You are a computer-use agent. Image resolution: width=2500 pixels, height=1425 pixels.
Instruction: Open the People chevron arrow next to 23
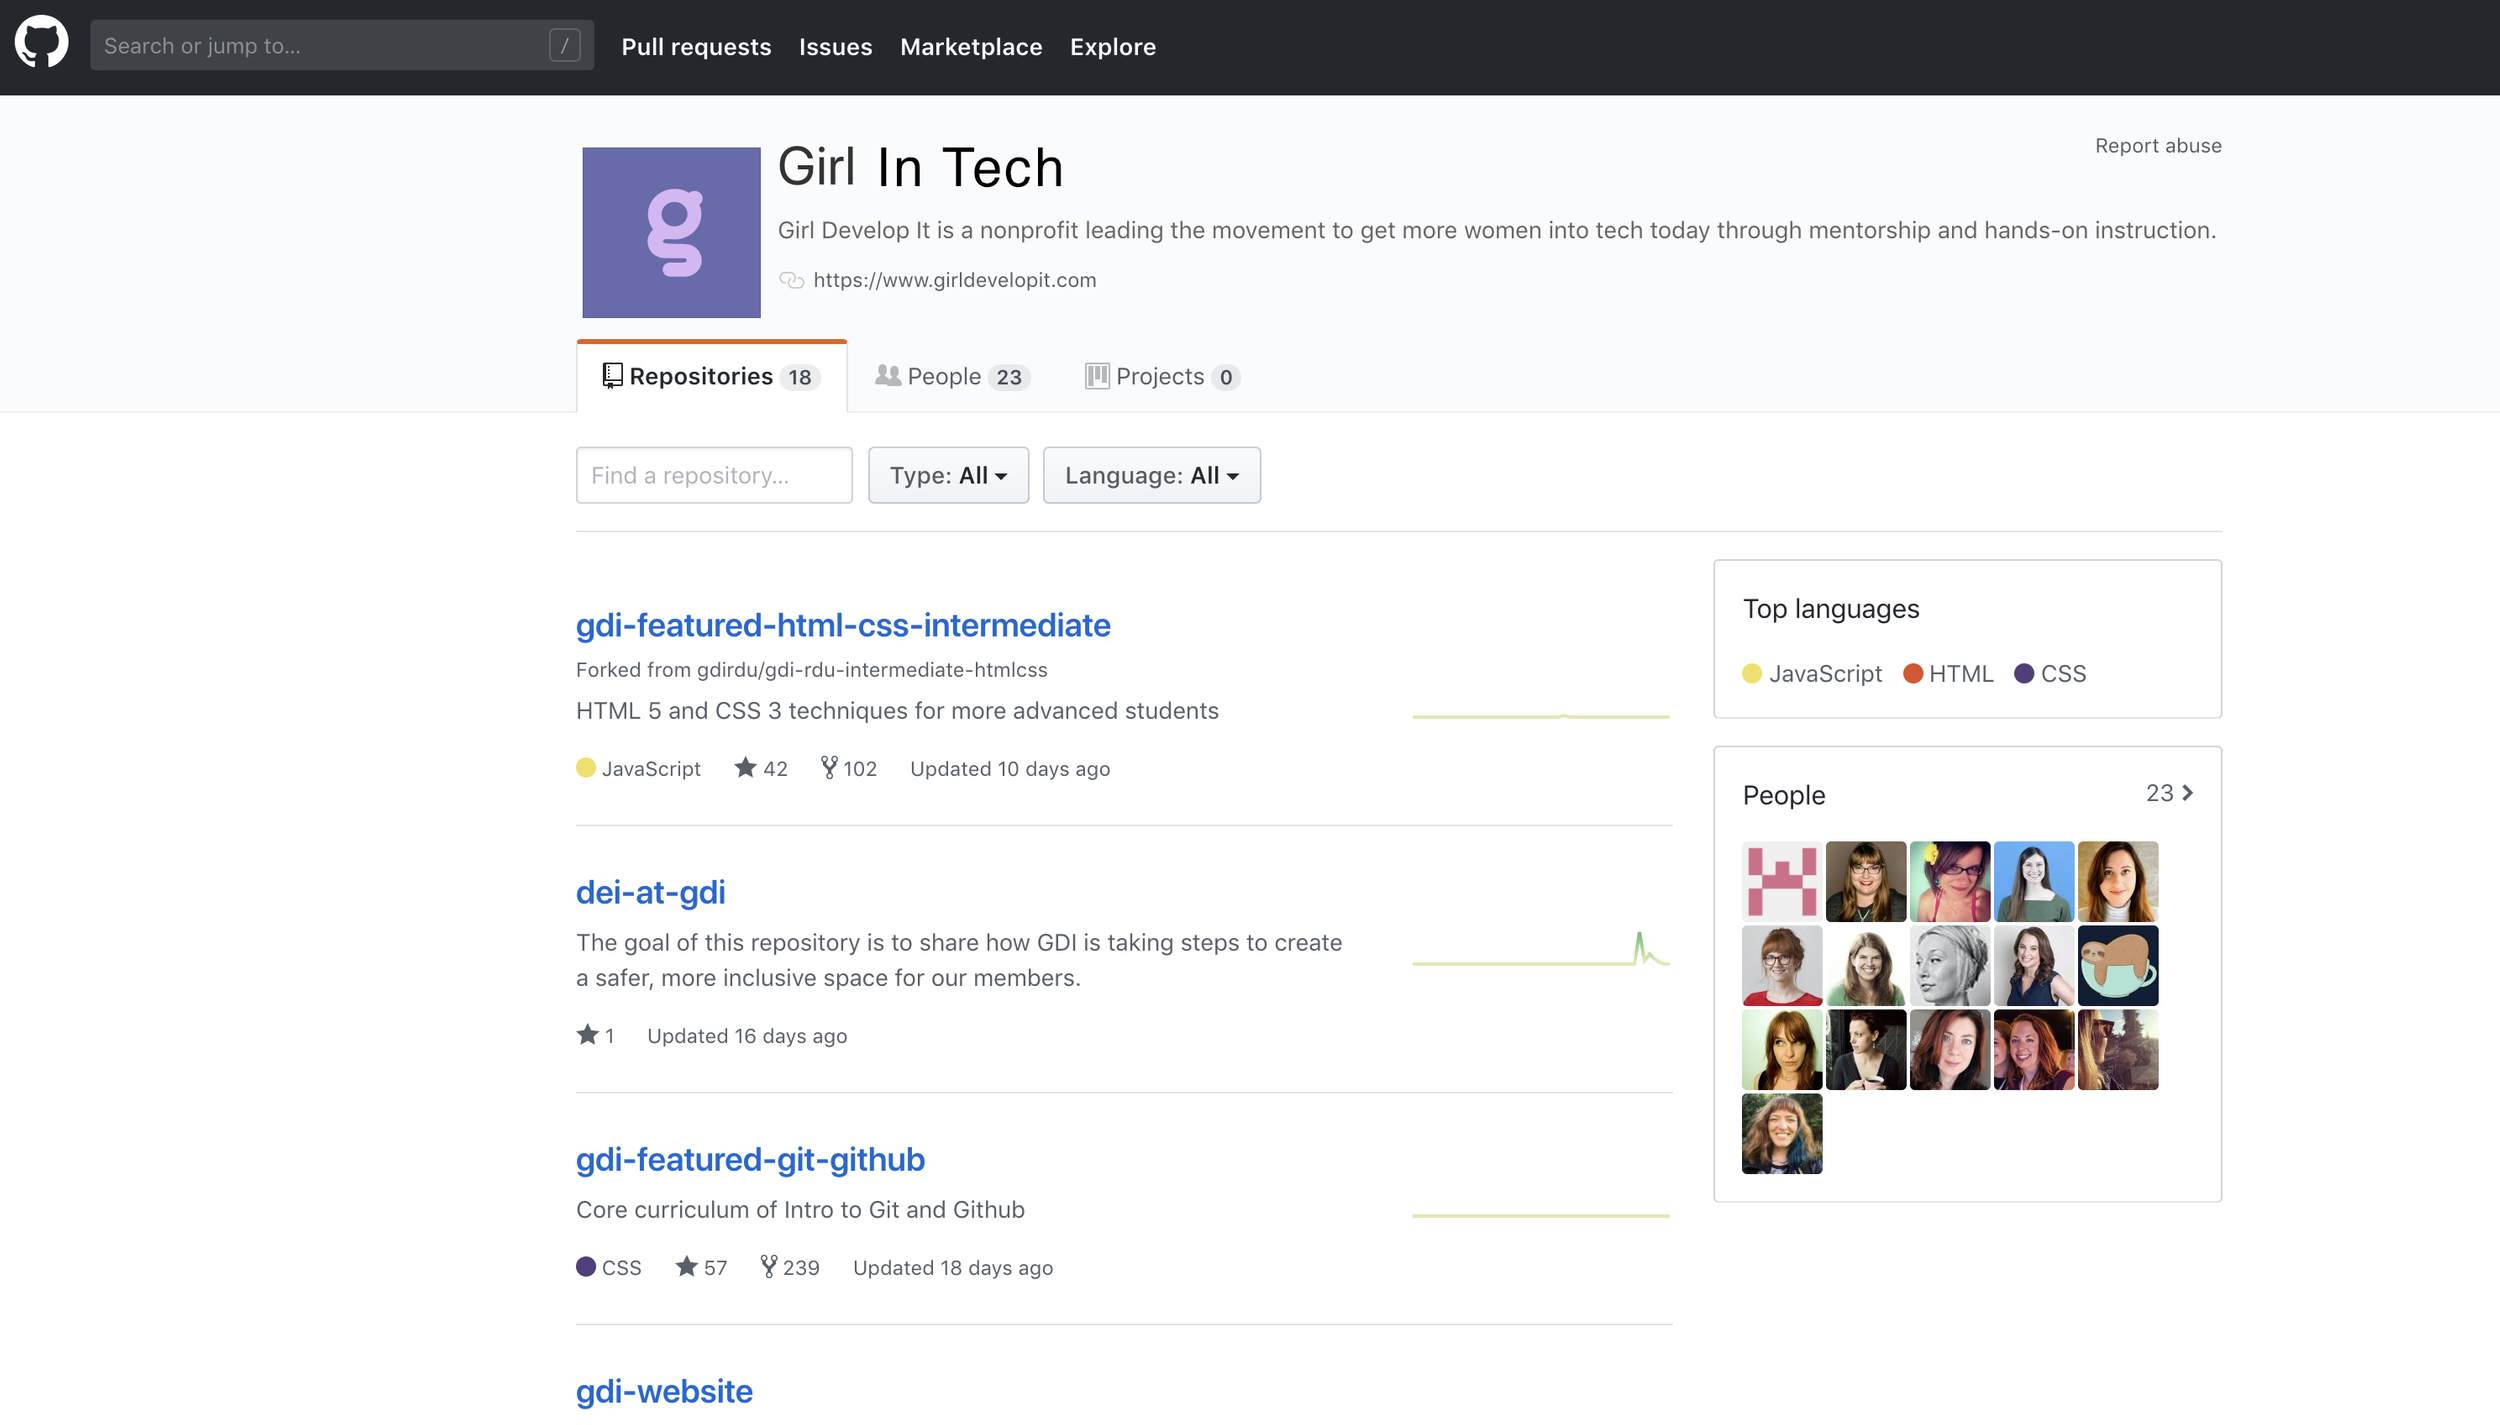pos(2188,793)
